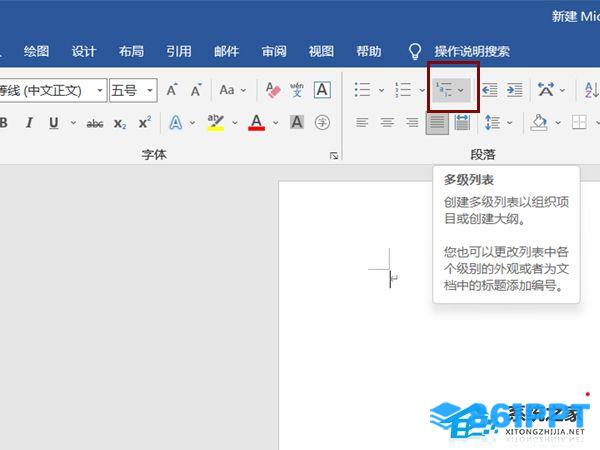
Task: Decrease paragraph indent
Action: point(489,90)
